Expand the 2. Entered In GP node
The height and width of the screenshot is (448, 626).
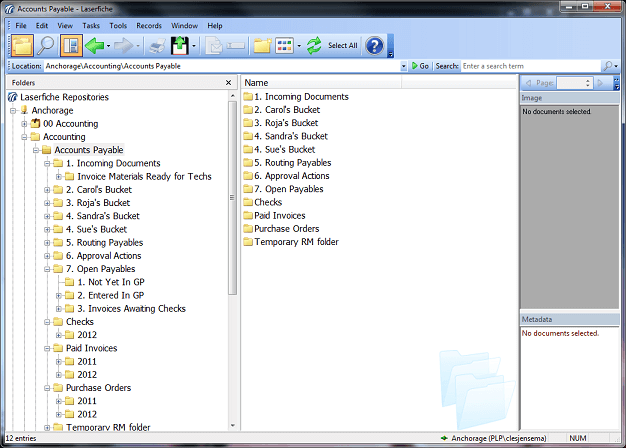(59, 295)
